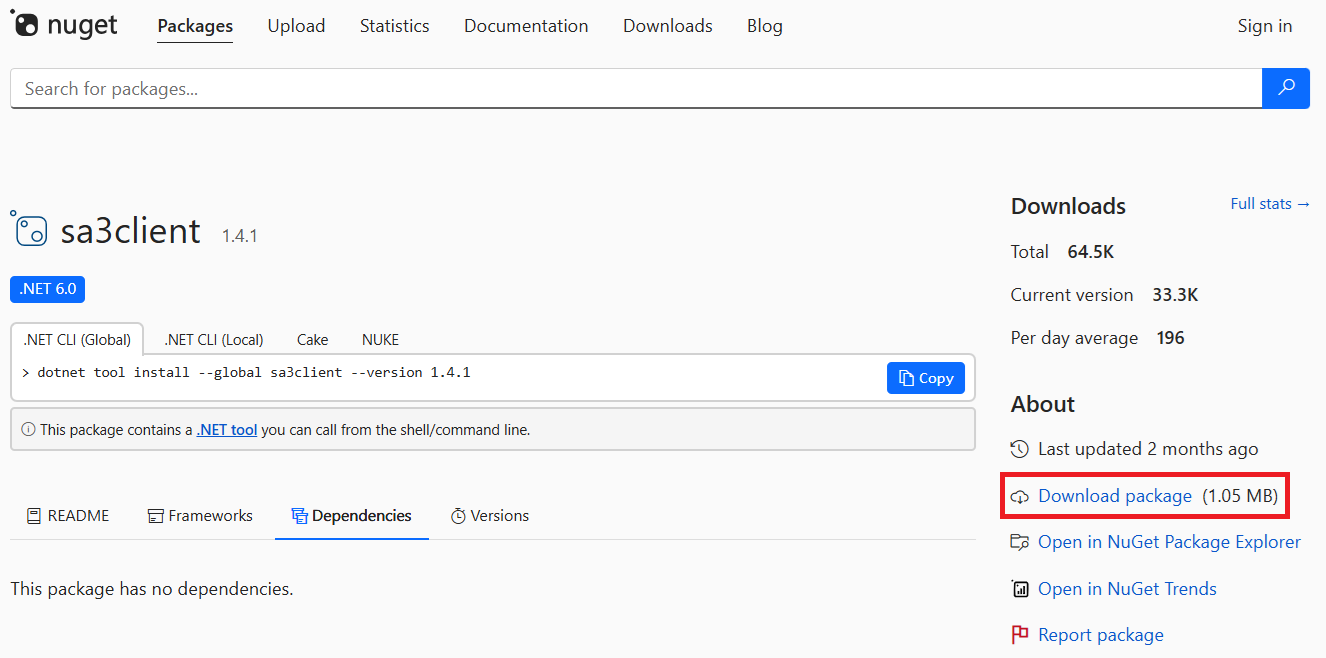Click the sa3client package icon

[29, 229]
